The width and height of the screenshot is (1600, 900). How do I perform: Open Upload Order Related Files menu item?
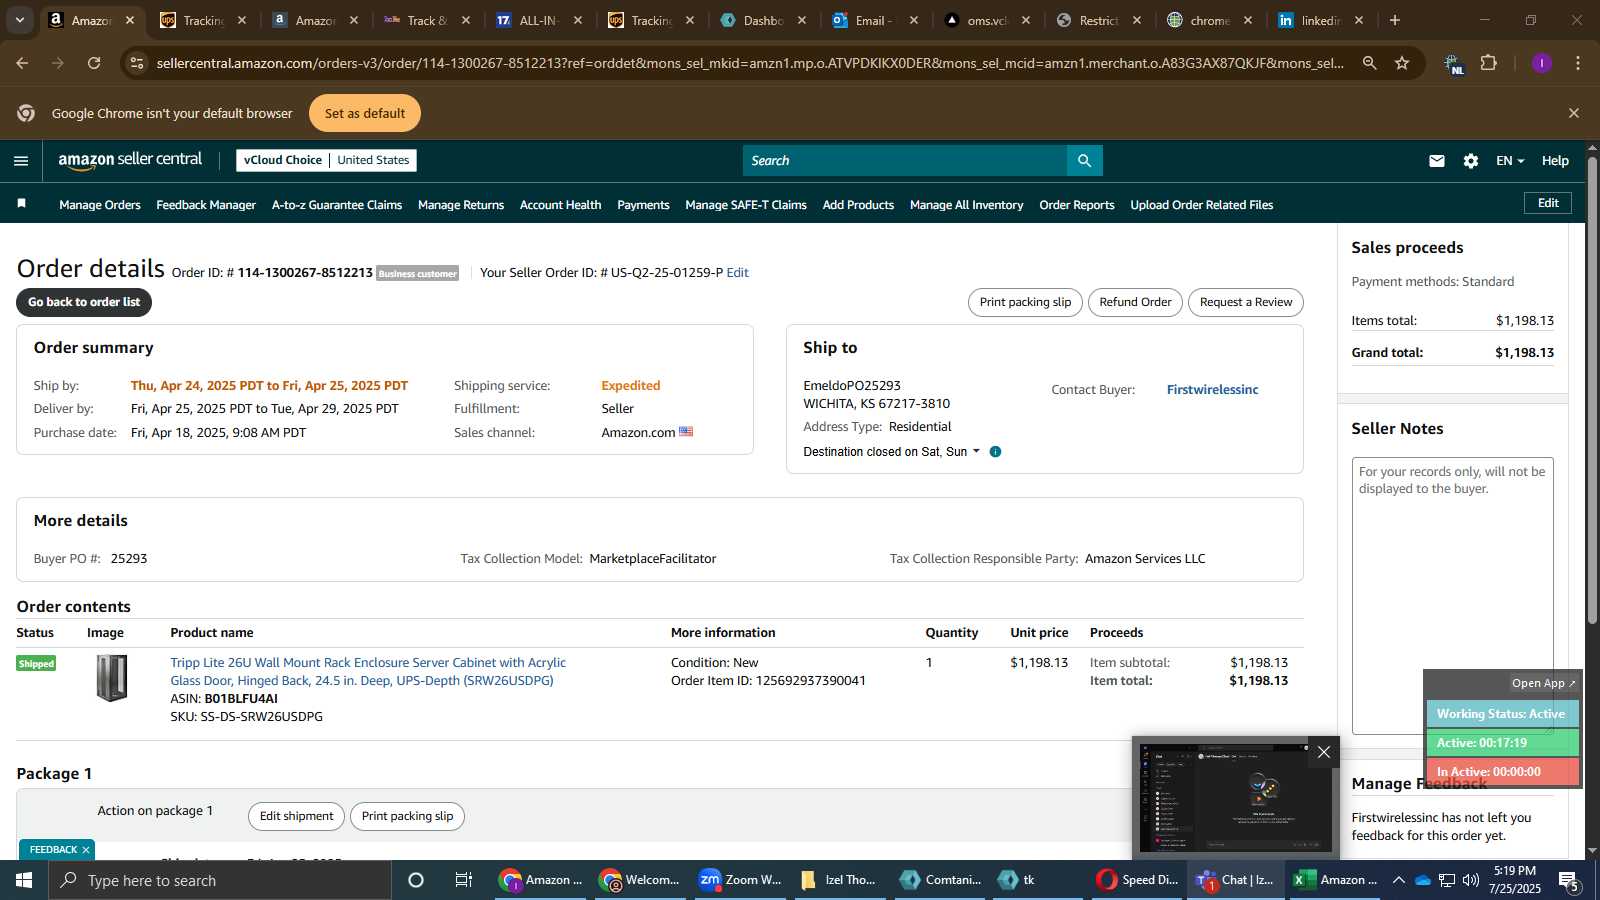point(1202,204)
